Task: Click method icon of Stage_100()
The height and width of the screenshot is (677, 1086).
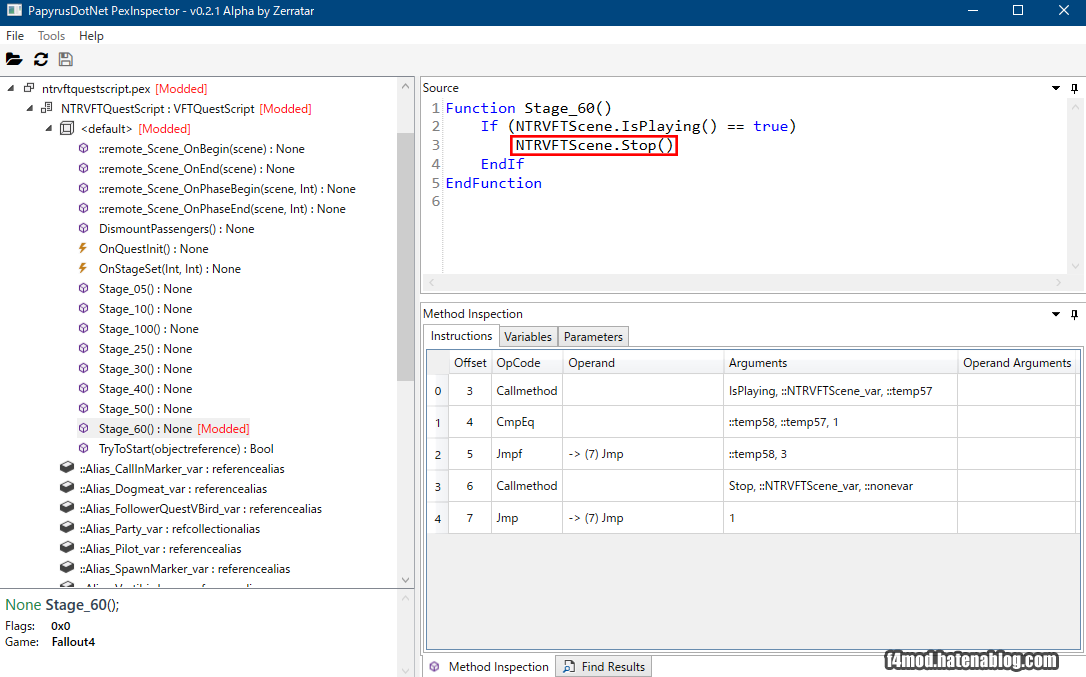Action: pyautogui.click(x=84, y=328)
